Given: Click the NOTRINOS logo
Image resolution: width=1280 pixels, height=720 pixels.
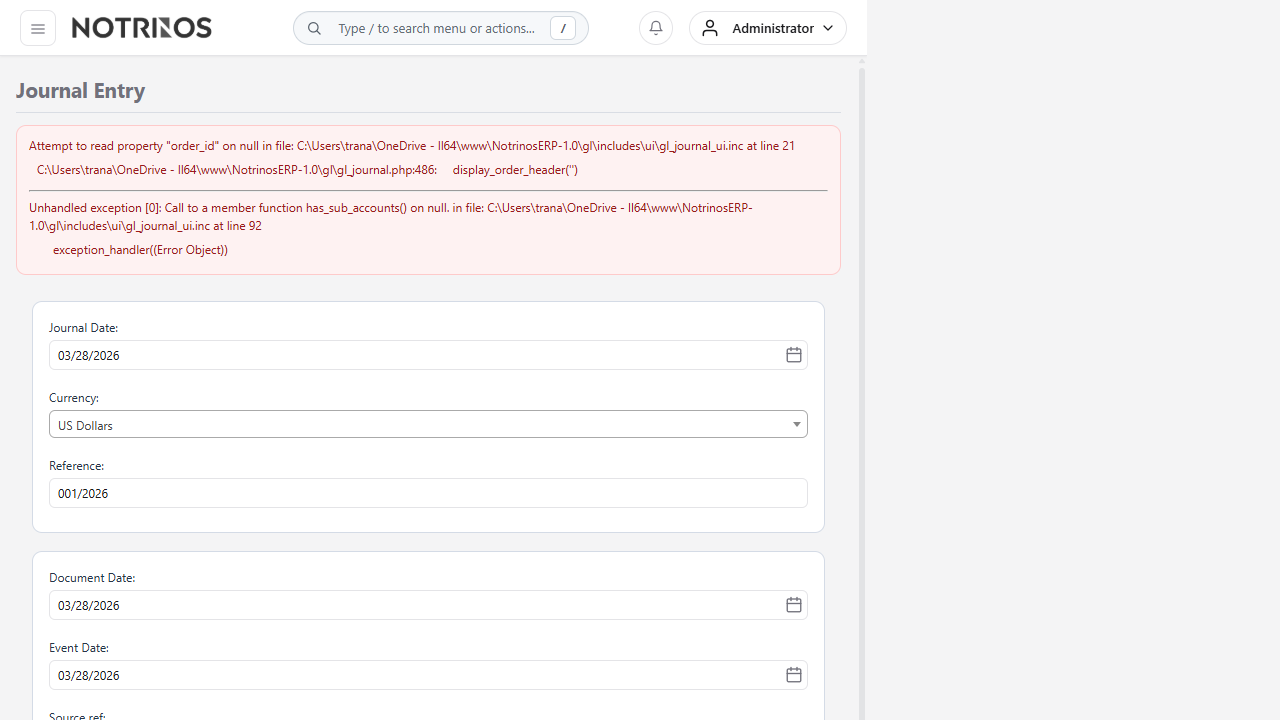Looking at the screenshot, I should [x=142, y=28].
